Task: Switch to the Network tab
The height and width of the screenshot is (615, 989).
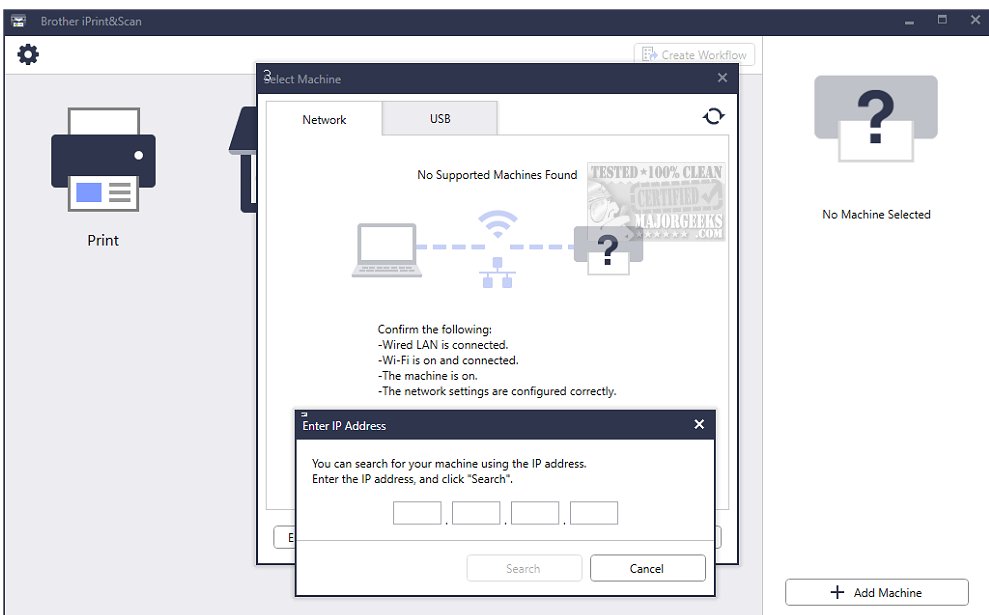Action: pyautogui.click(x=324, y=119)
